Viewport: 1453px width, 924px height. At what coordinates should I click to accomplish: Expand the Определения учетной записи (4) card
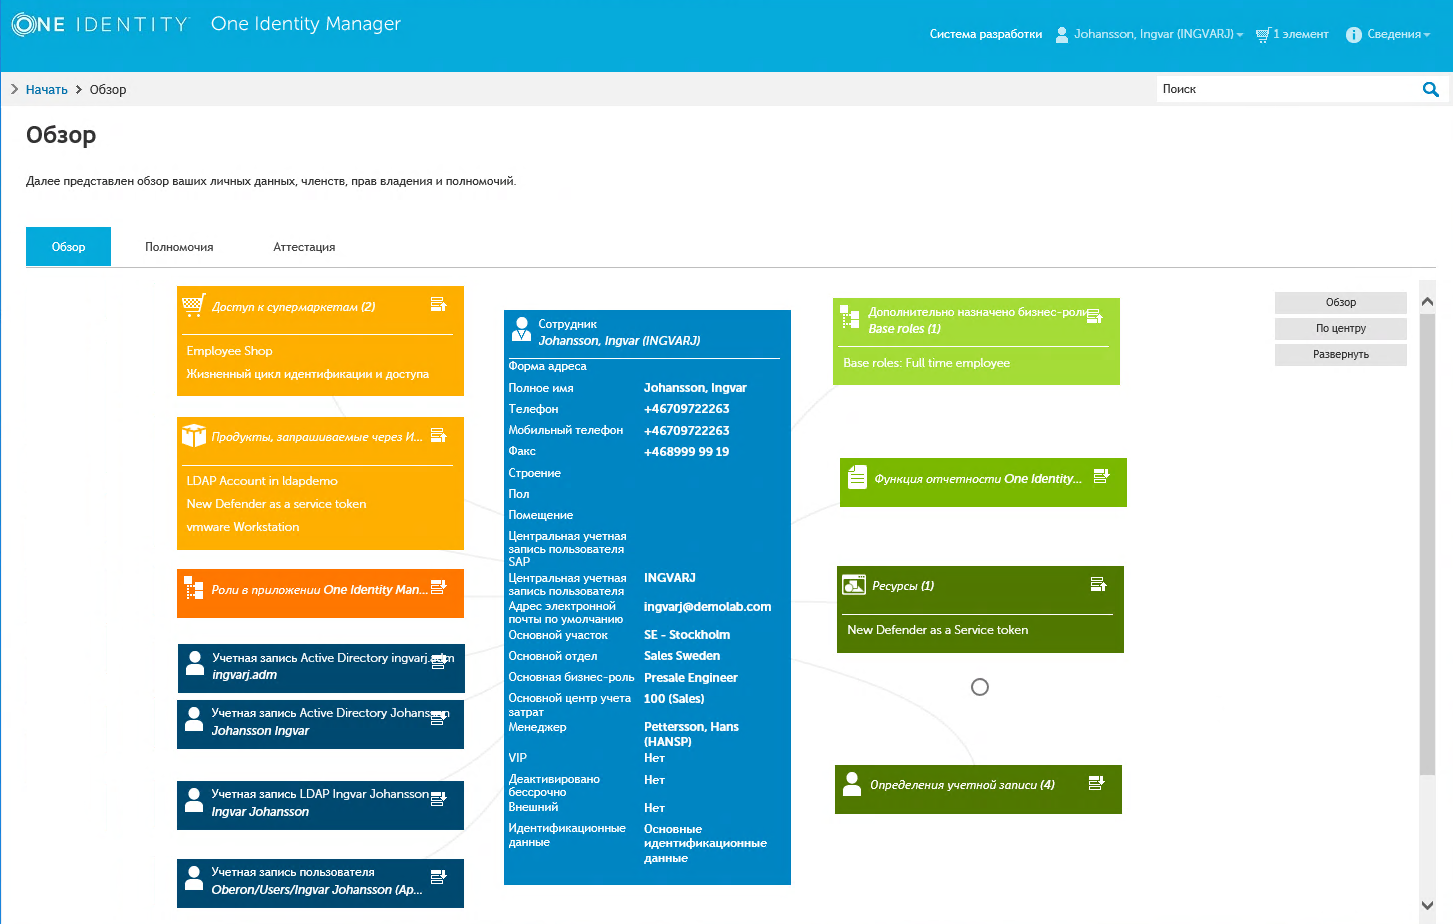coord(1096,782)
